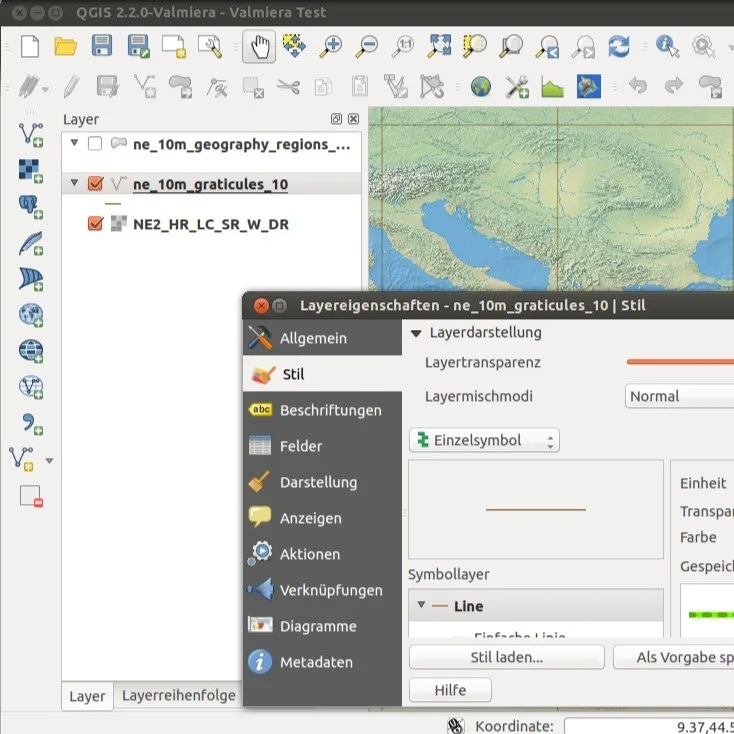This screenshot has width=734, height=734.
Task: Open the Diagramme tab
Action: coord(322,626)
